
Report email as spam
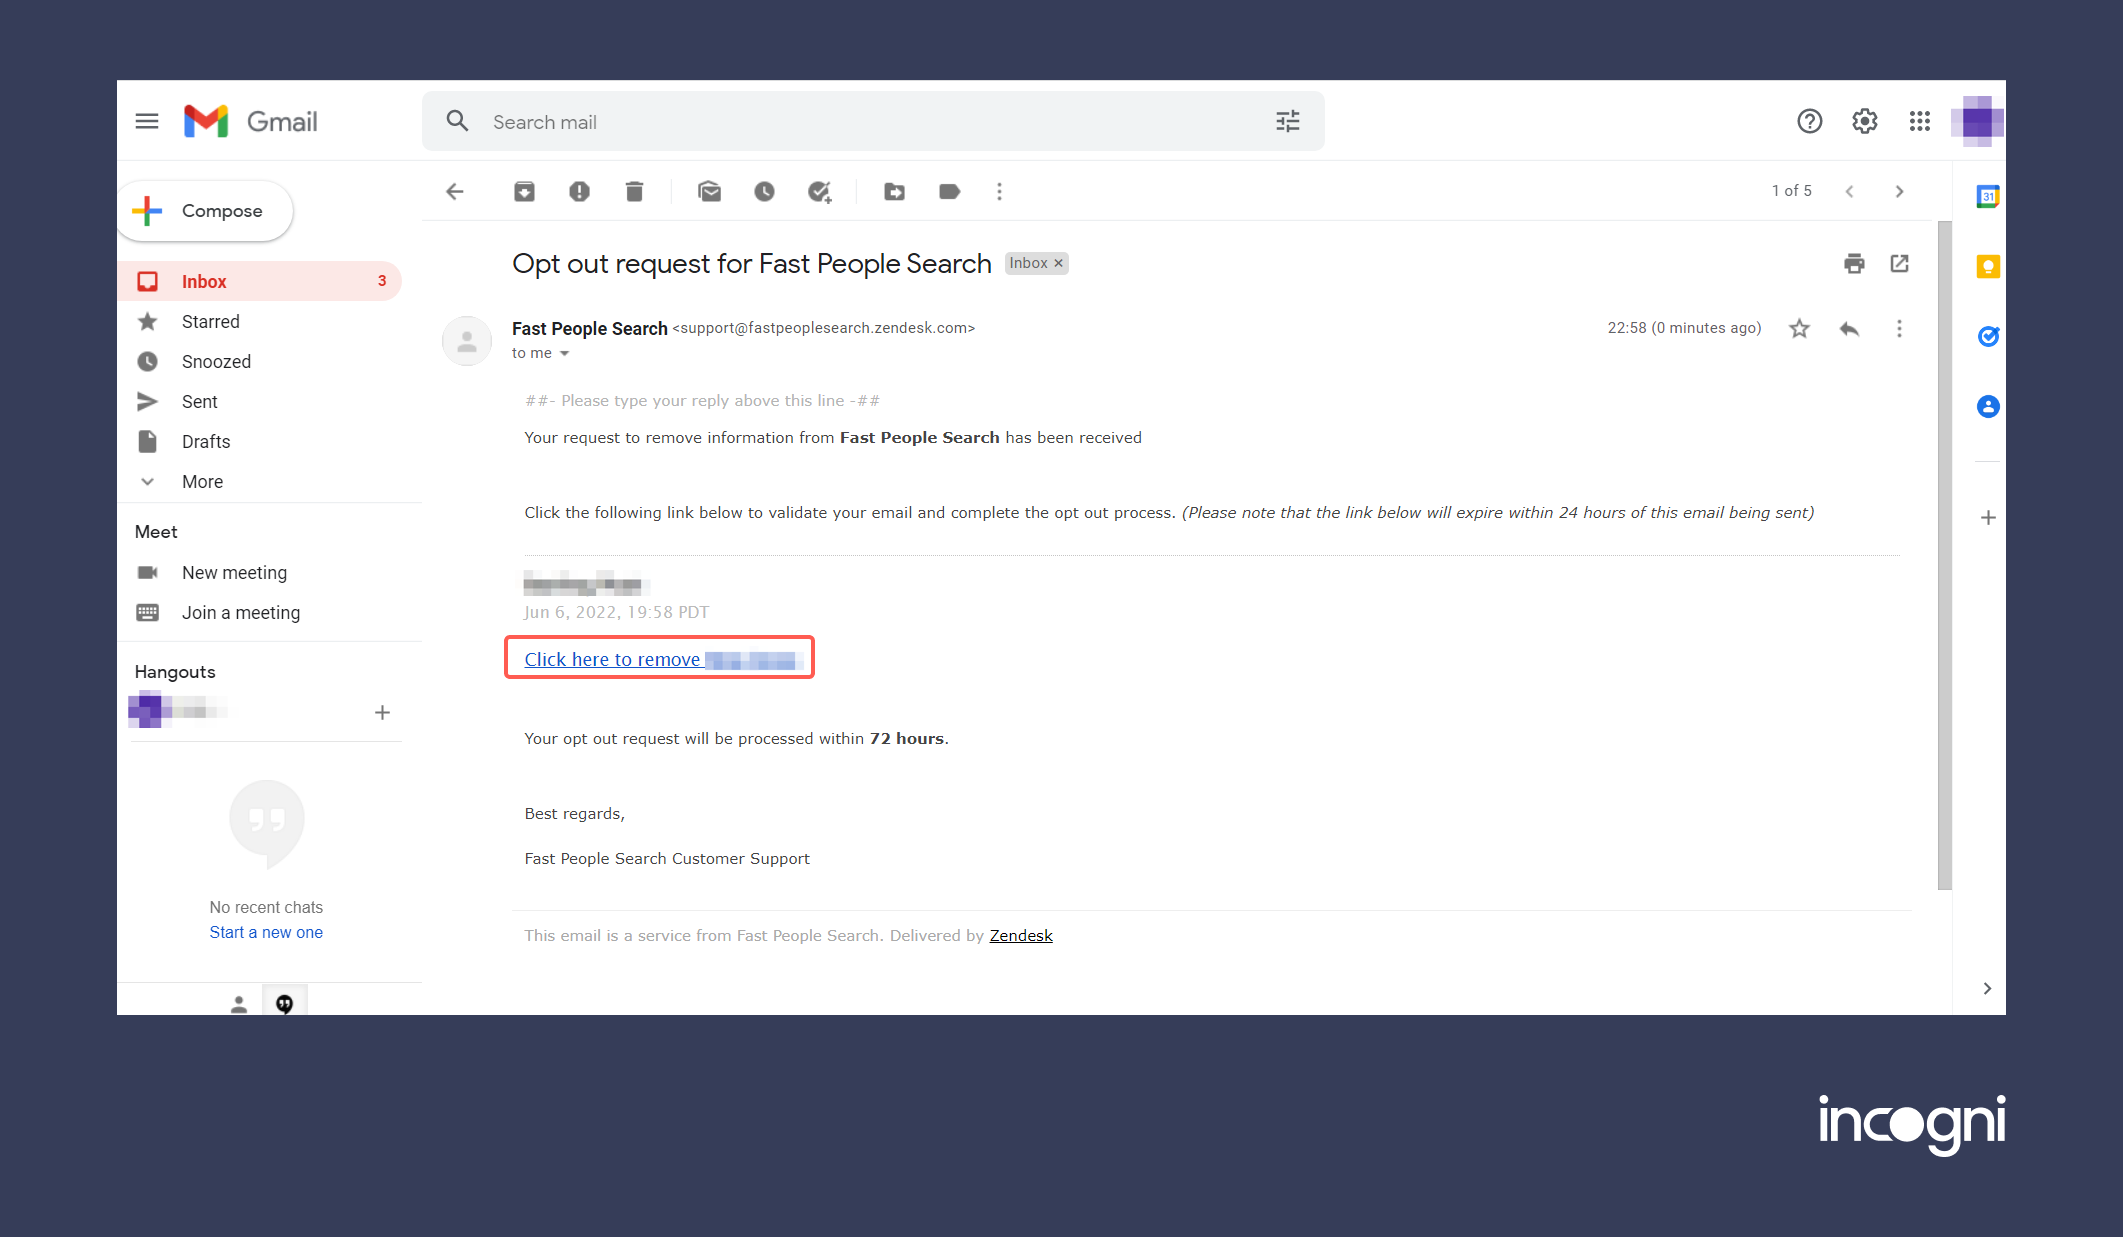(x=579, y=191)
